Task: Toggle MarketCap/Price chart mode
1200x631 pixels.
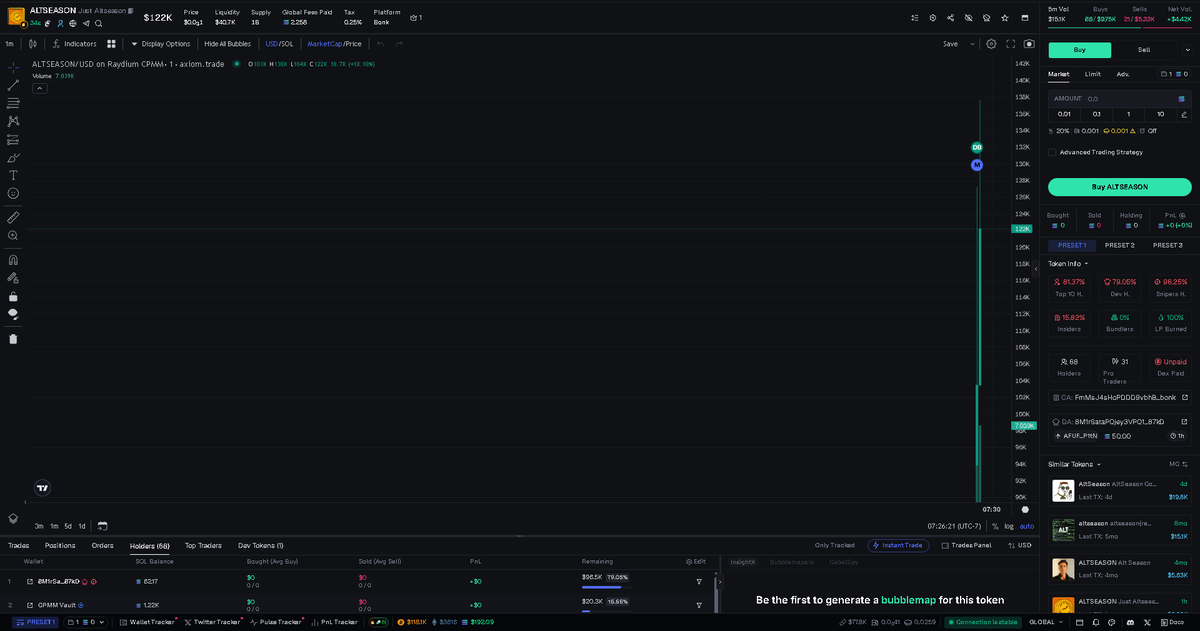Action: click(x=334, y=44)
